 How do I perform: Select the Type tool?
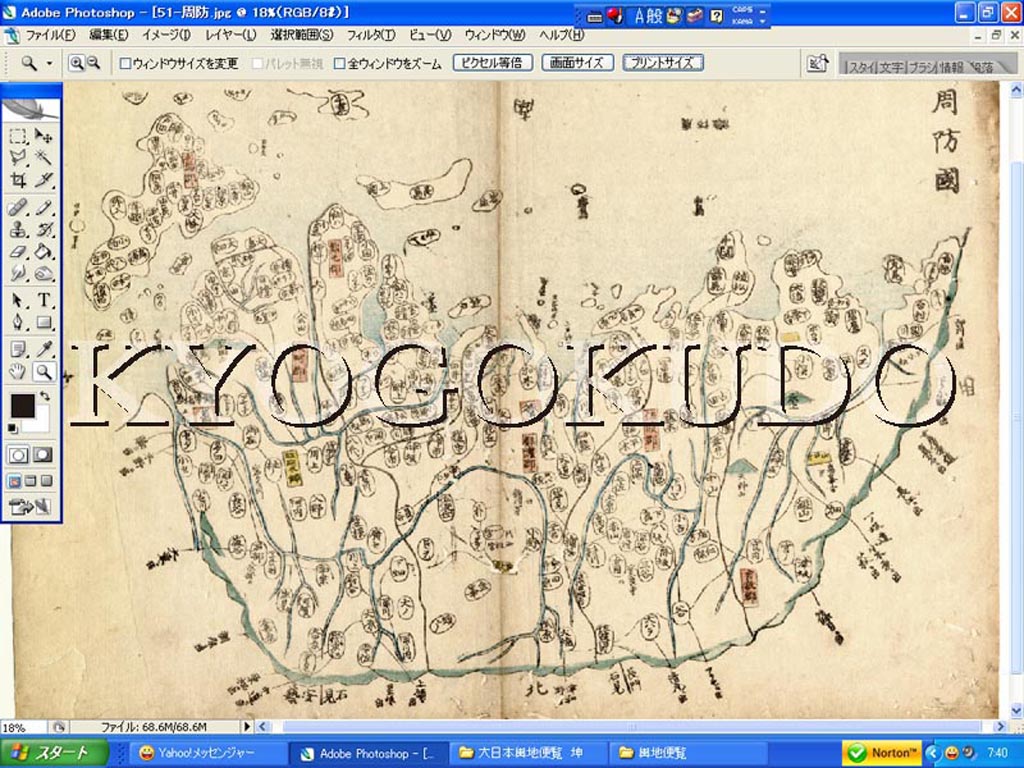(x=43, y=300)
